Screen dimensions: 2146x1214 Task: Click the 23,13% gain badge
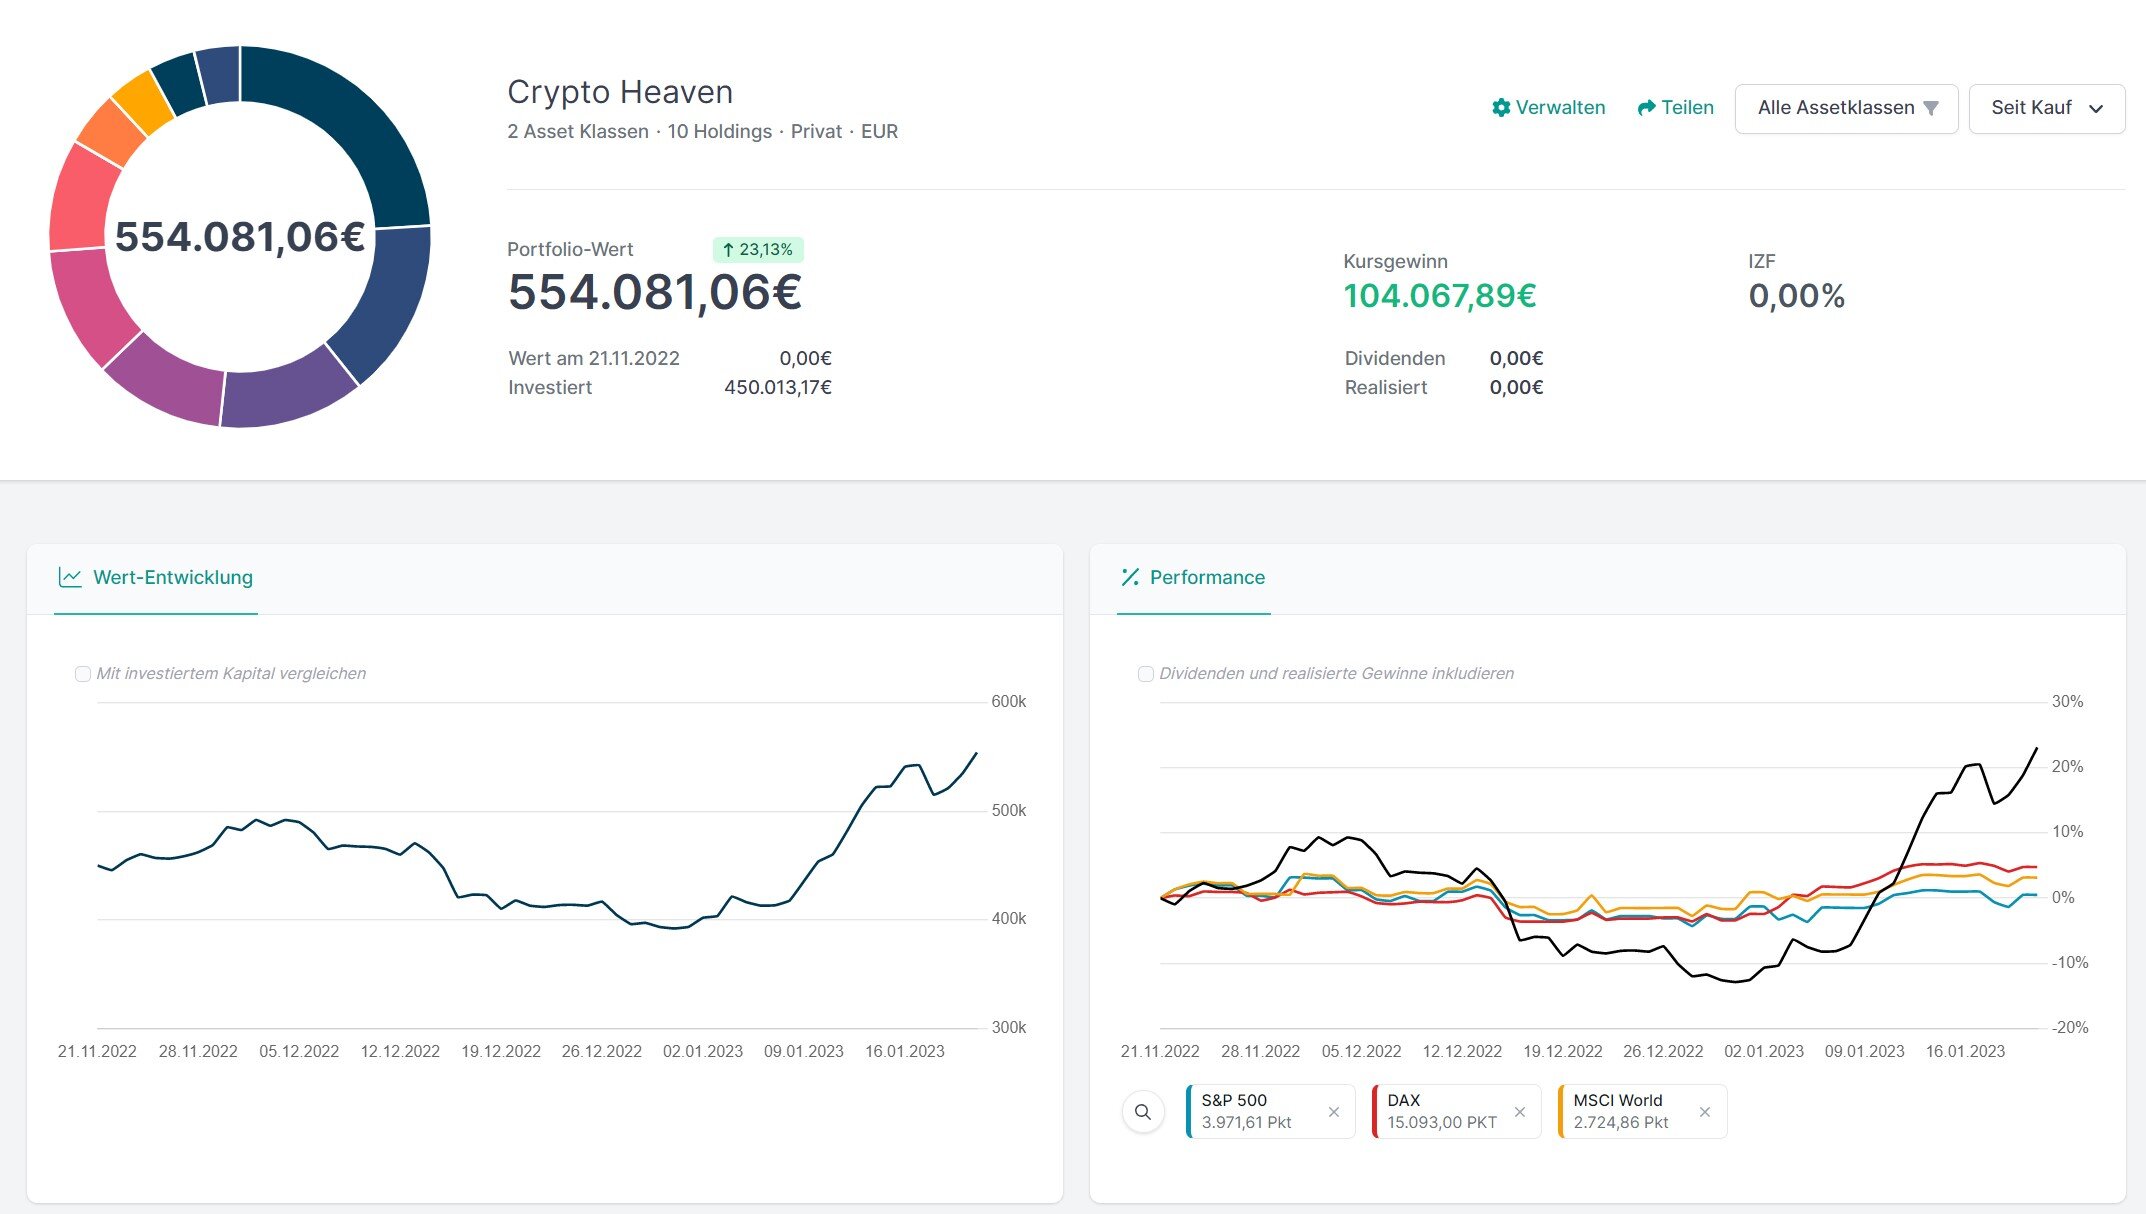[758, 250]
